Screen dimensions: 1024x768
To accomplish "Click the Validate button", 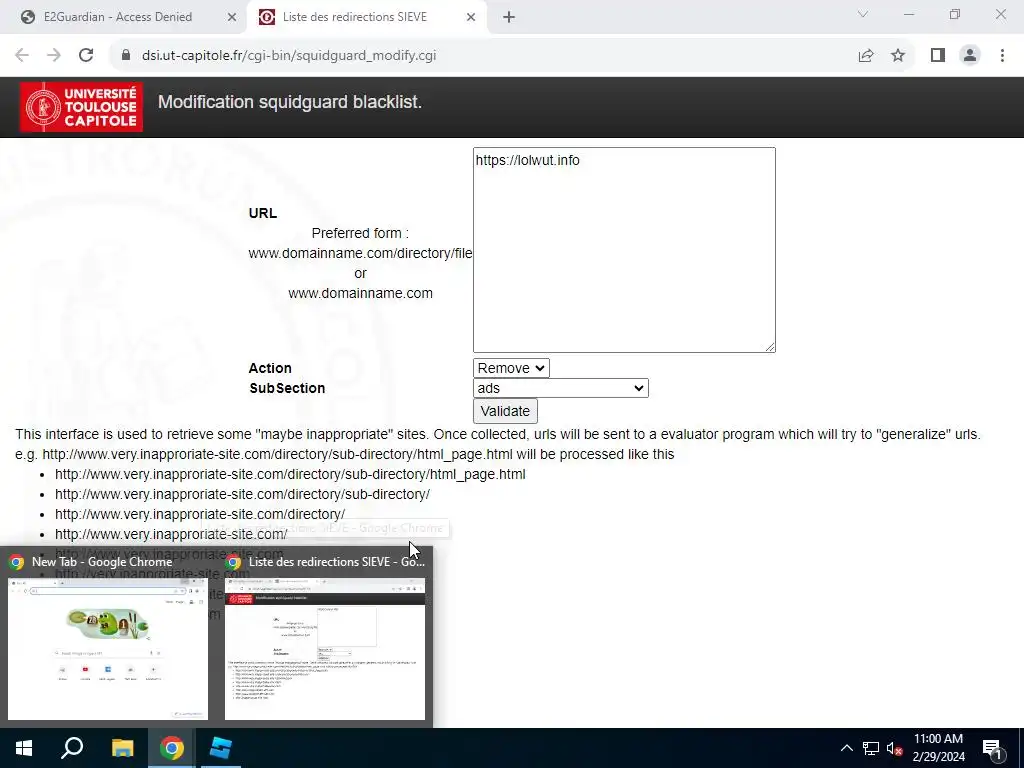I will 505,411.
